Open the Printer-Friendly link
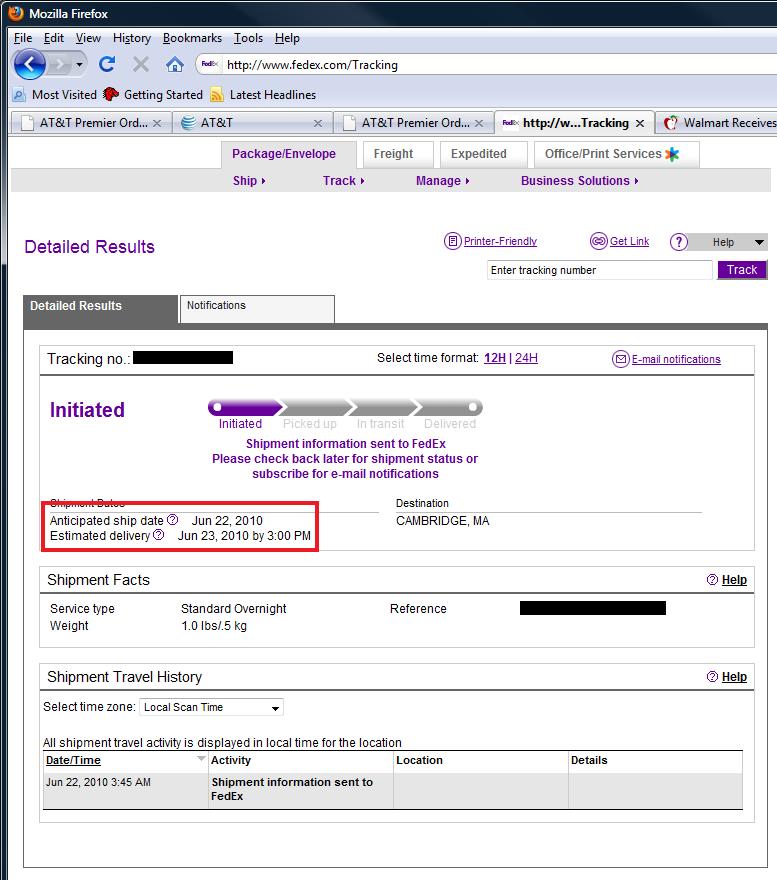This screenshot has height=880, width=777. pyautogui.click(x=500, y=241)
